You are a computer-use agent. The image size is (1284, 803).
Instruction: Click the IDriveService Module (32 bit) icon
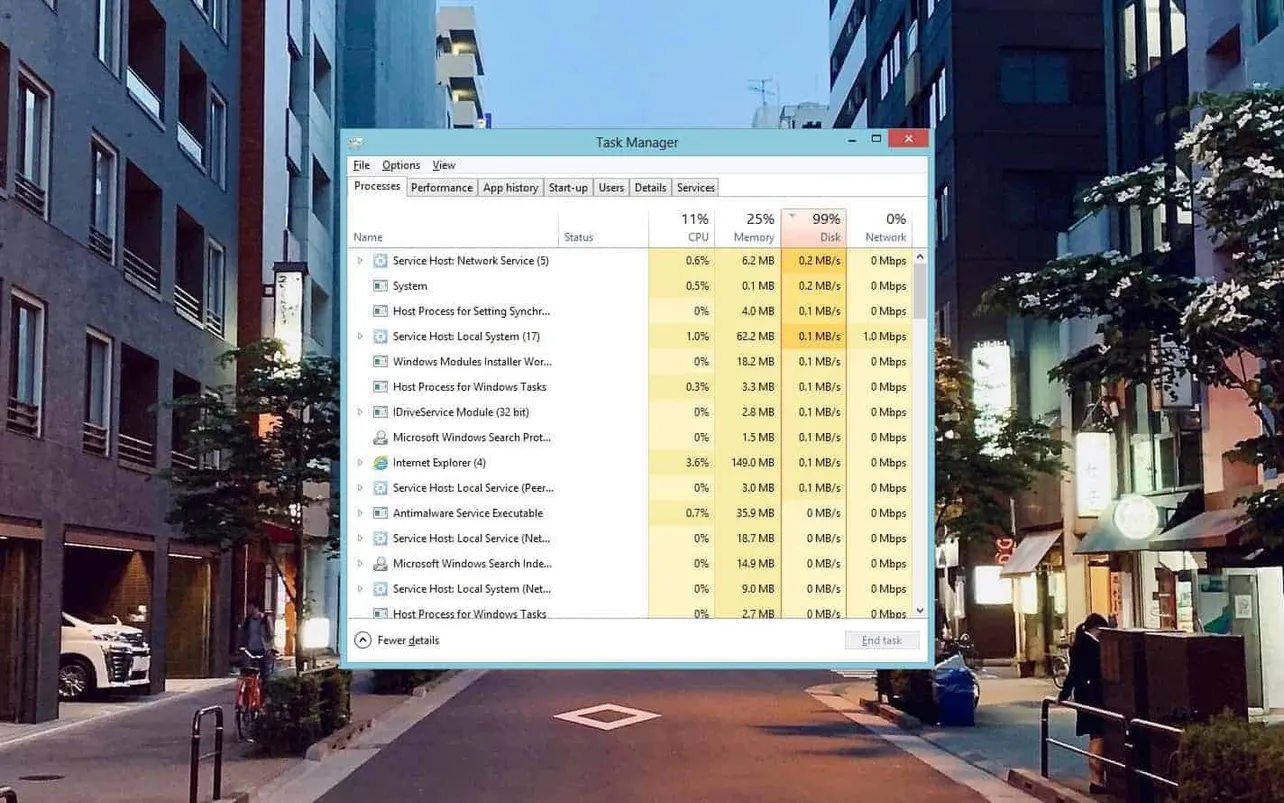(x=380, y=412)
